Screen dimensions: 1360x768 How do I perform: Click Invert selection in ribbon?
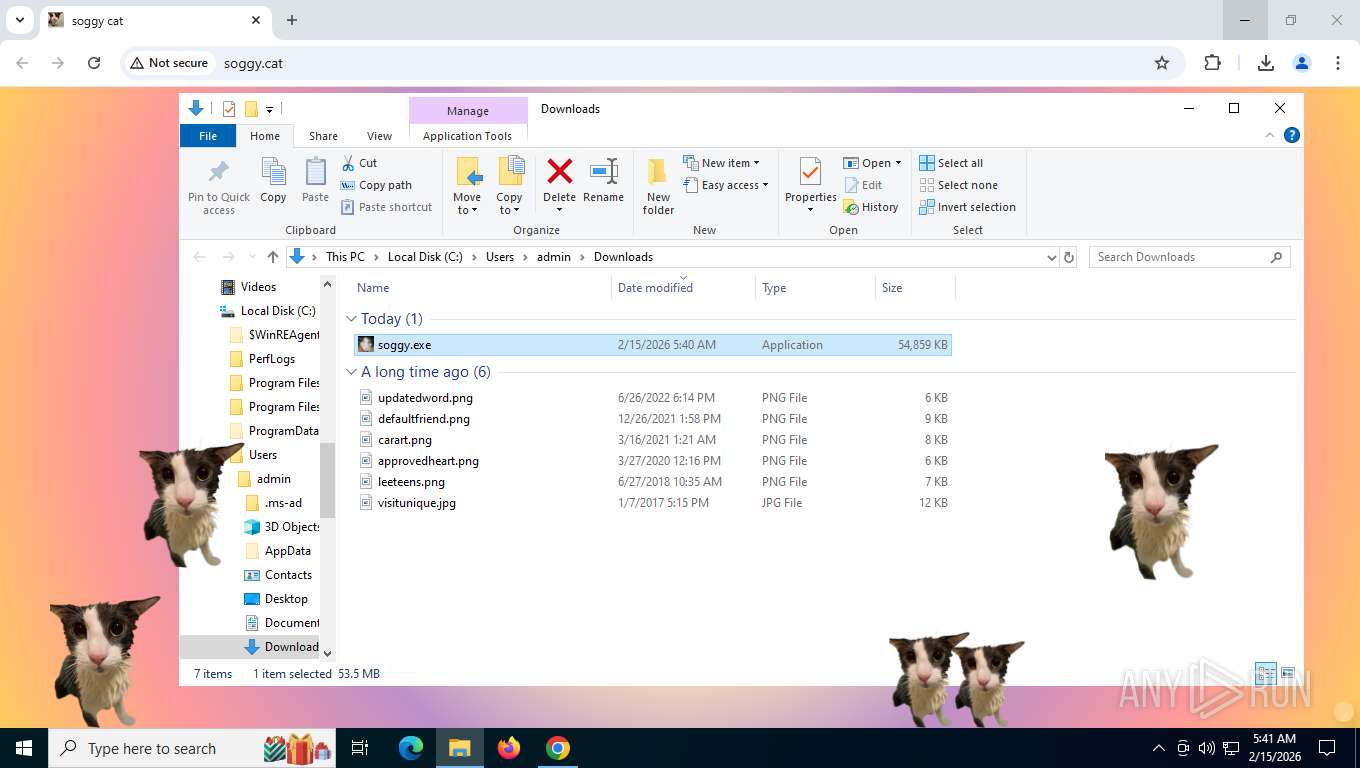[967, 207]
